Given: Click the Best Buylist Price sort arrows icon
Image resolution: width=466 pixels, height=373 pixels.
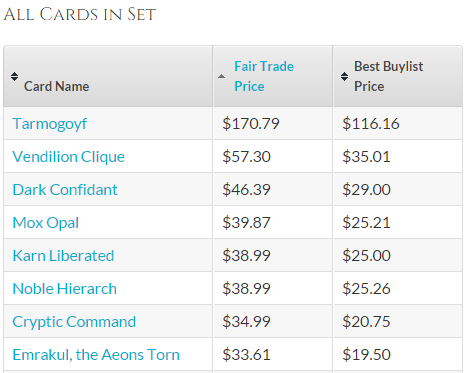Looking at the screenshot, I should pos(344,76).
